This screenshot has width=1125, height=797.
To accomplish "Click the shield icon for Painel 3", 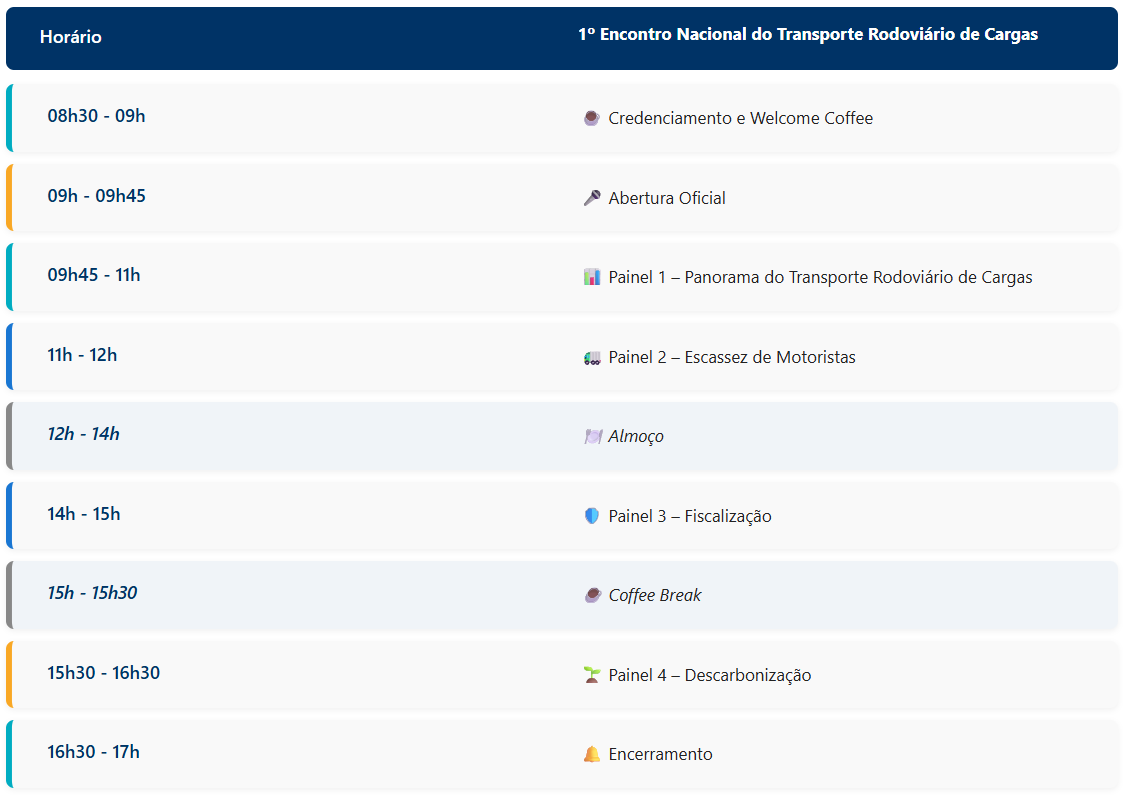I will click(592, 516).
